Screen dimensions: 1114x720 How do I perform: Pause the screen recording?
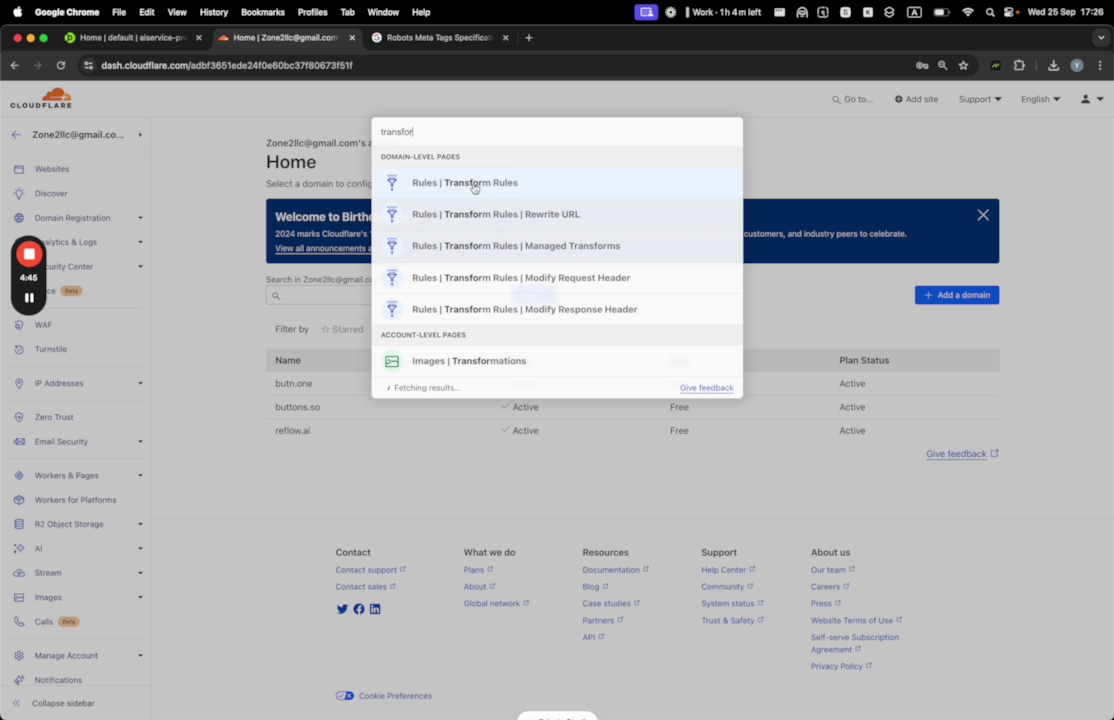coord(29,298)
